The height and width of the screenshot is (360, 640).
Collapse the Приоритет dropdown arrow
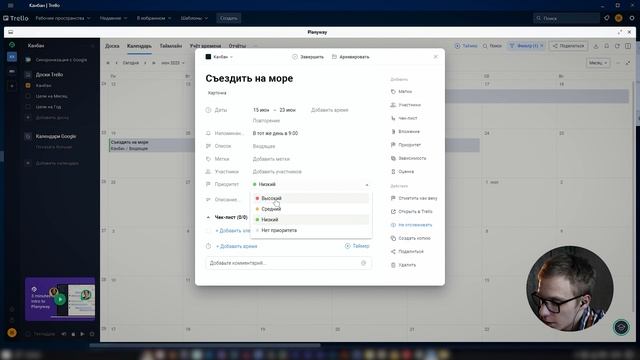coord(367,185)
